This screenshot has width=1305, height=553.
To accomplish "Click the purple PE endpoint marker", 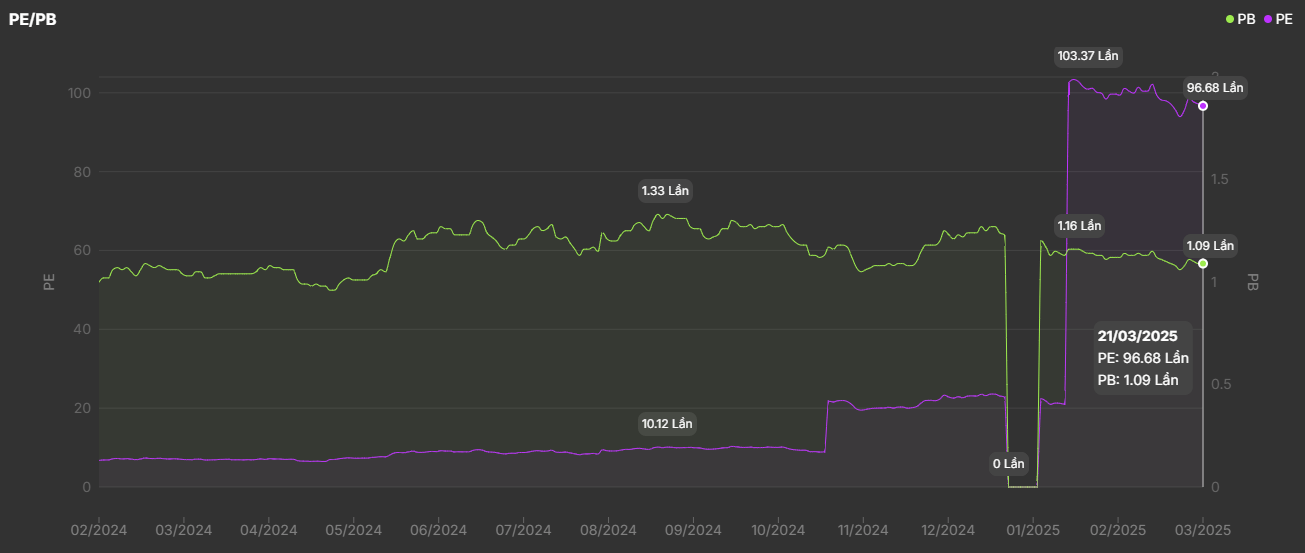I will point(1203,106).
